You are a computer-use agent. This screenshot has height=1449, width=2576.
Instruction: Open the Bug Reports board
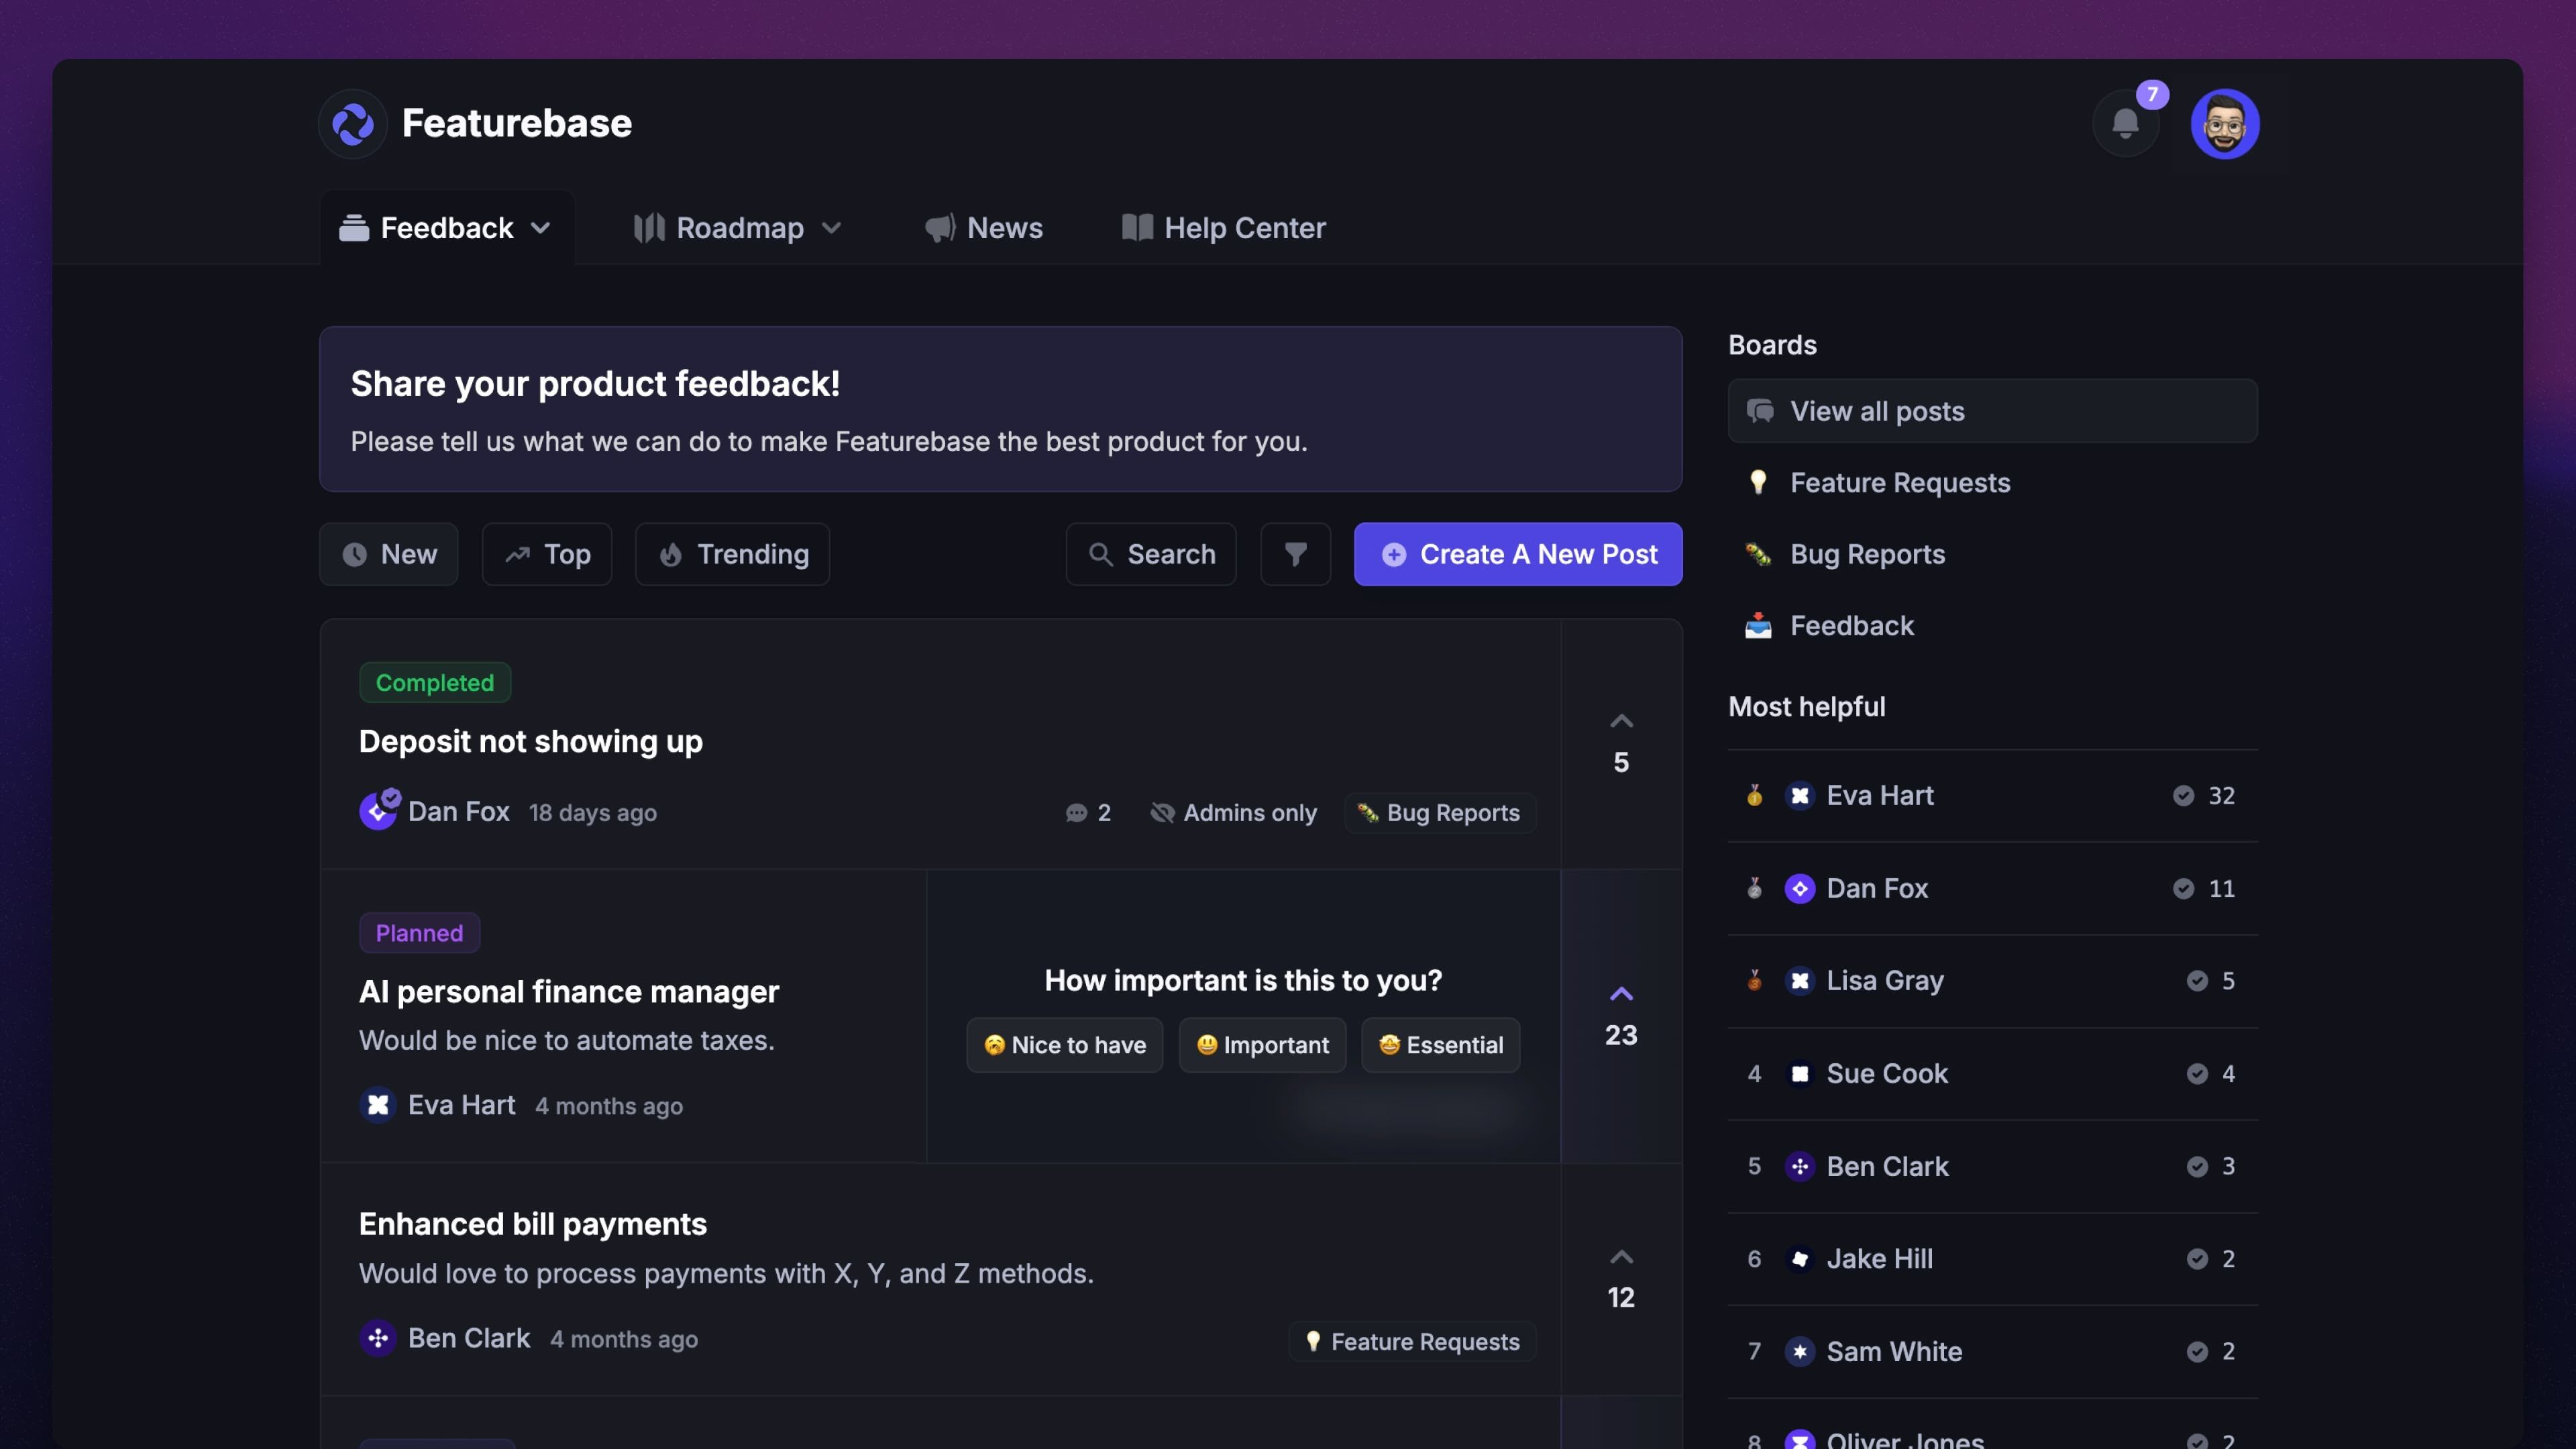click(1866, 554)
